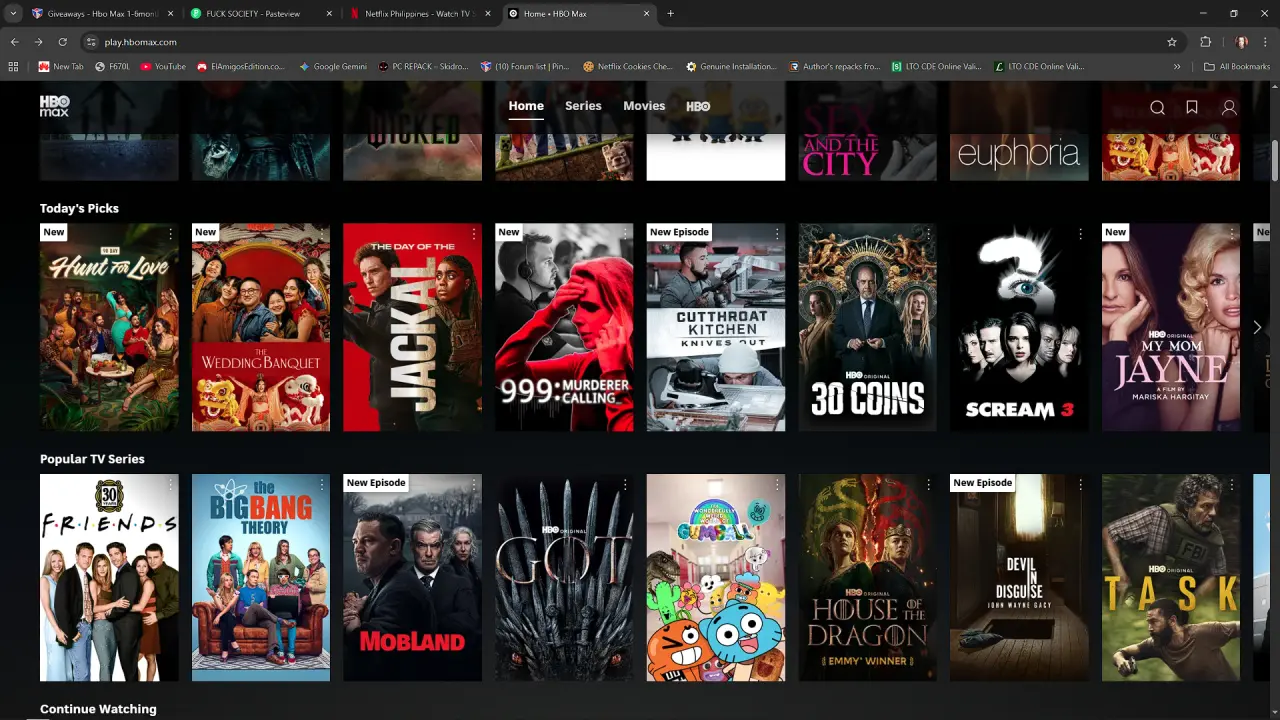
Task: Bookmark this page with the star icon
Action: coord(1172,42)
